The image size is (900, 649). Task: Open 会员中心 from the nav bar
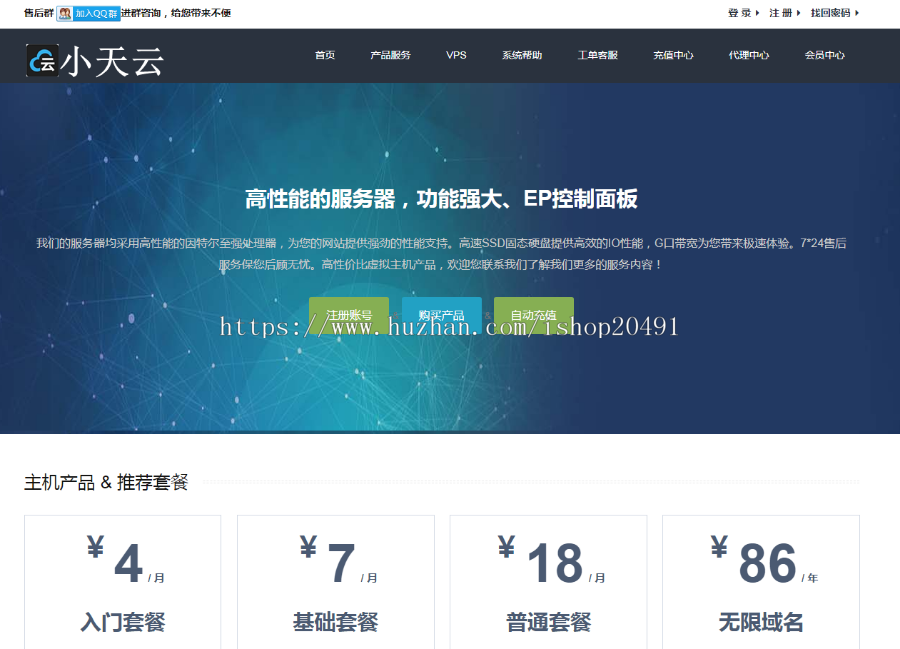[825, 56]
